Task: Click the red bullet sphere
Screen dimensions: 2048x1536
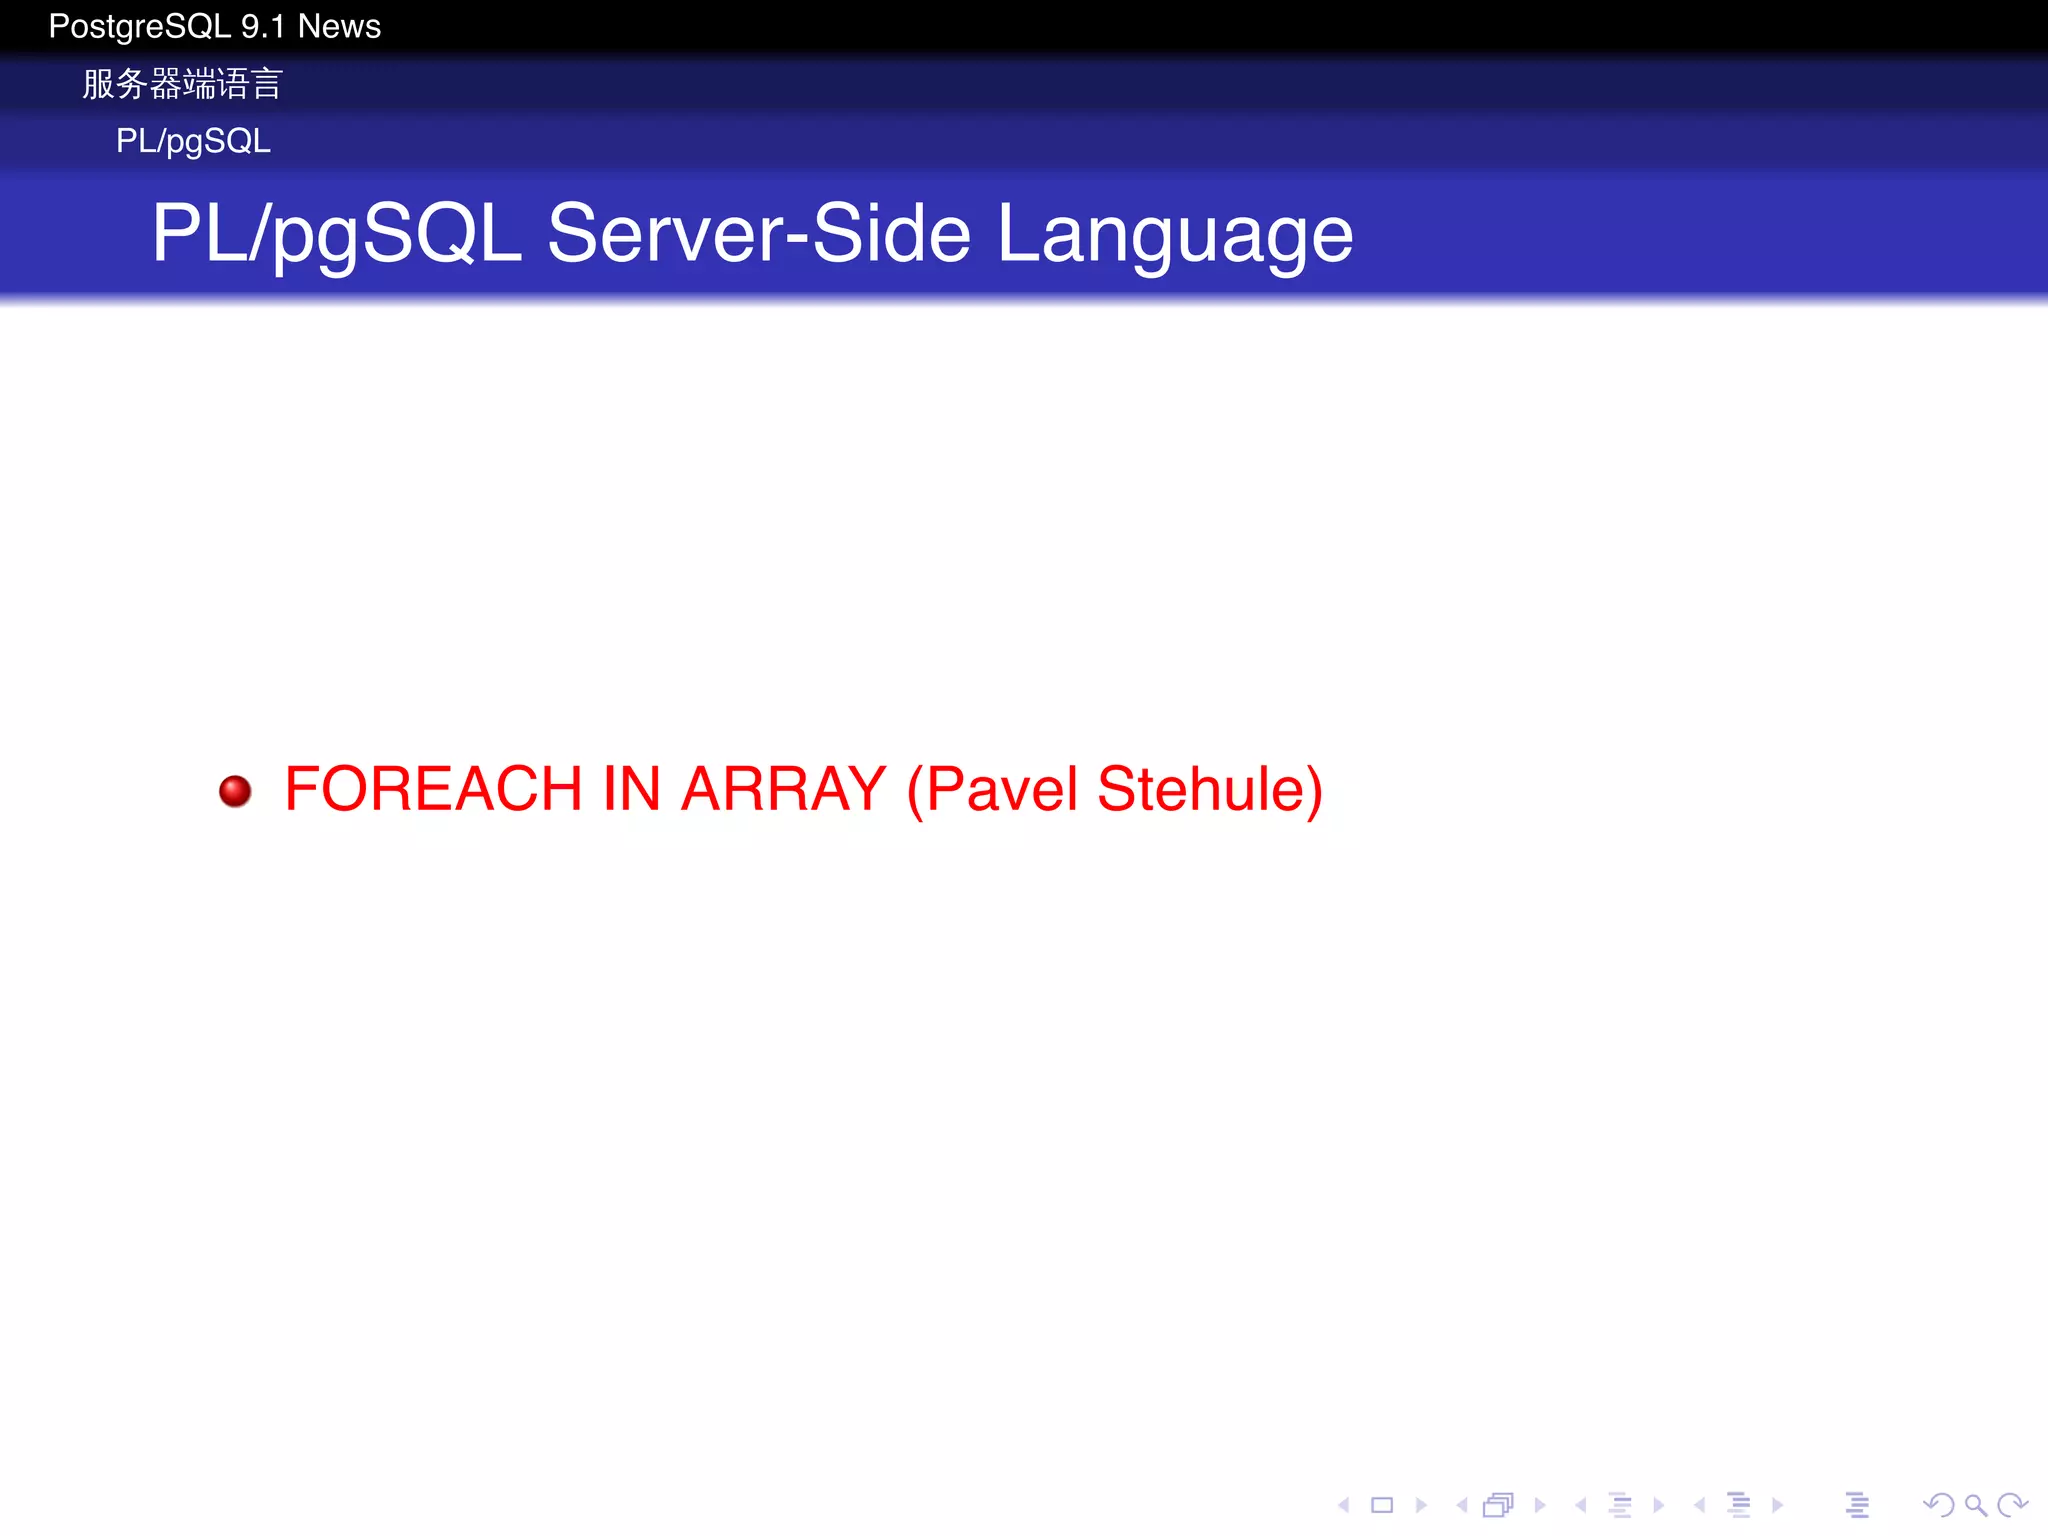Action: pos(235,791)
